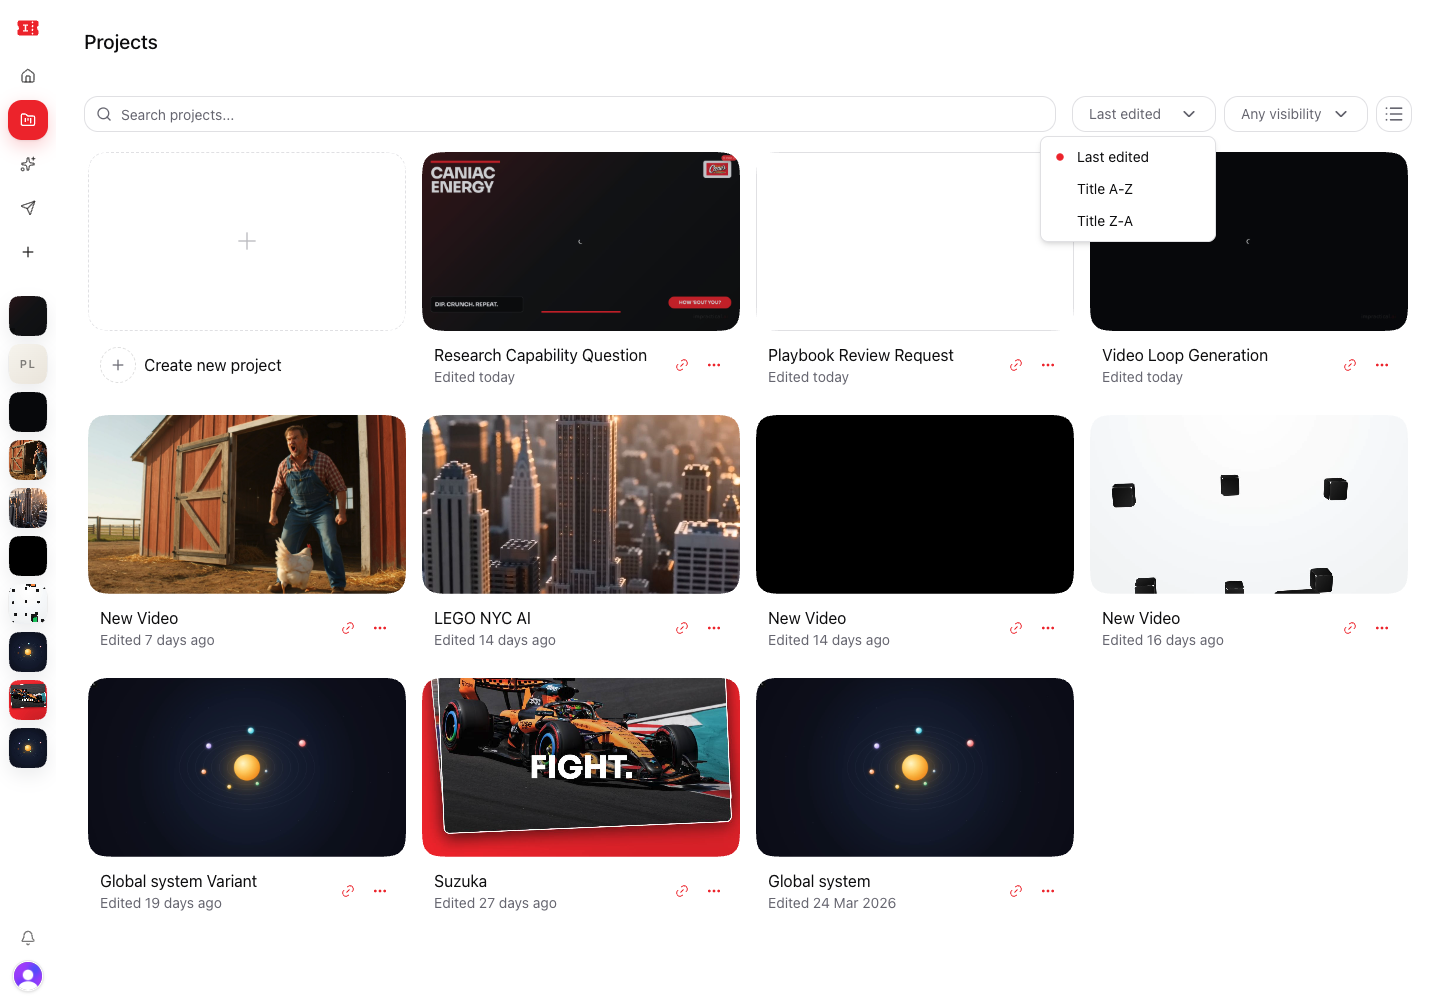Image resolution: width=1440 pixels, height=1000 pixels.
Task: Choose Title Z-A sort option
Action: [1128, 221]
